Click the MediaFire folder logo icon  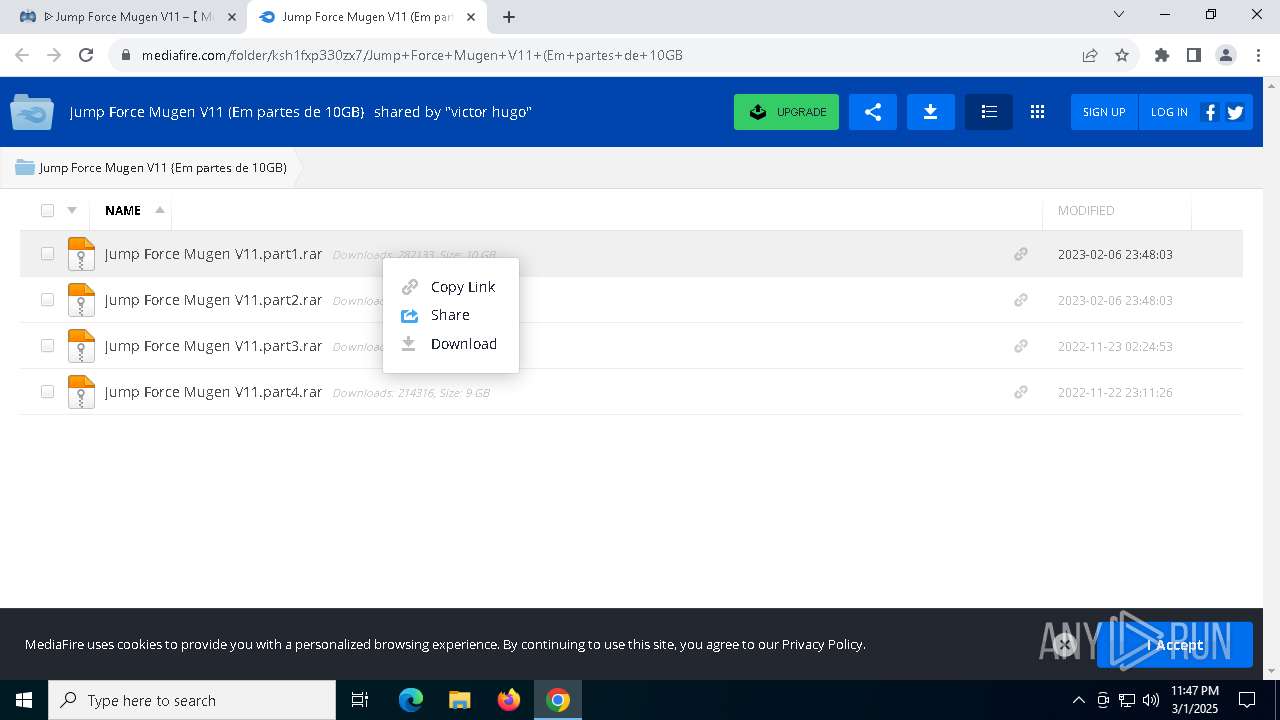32,112
